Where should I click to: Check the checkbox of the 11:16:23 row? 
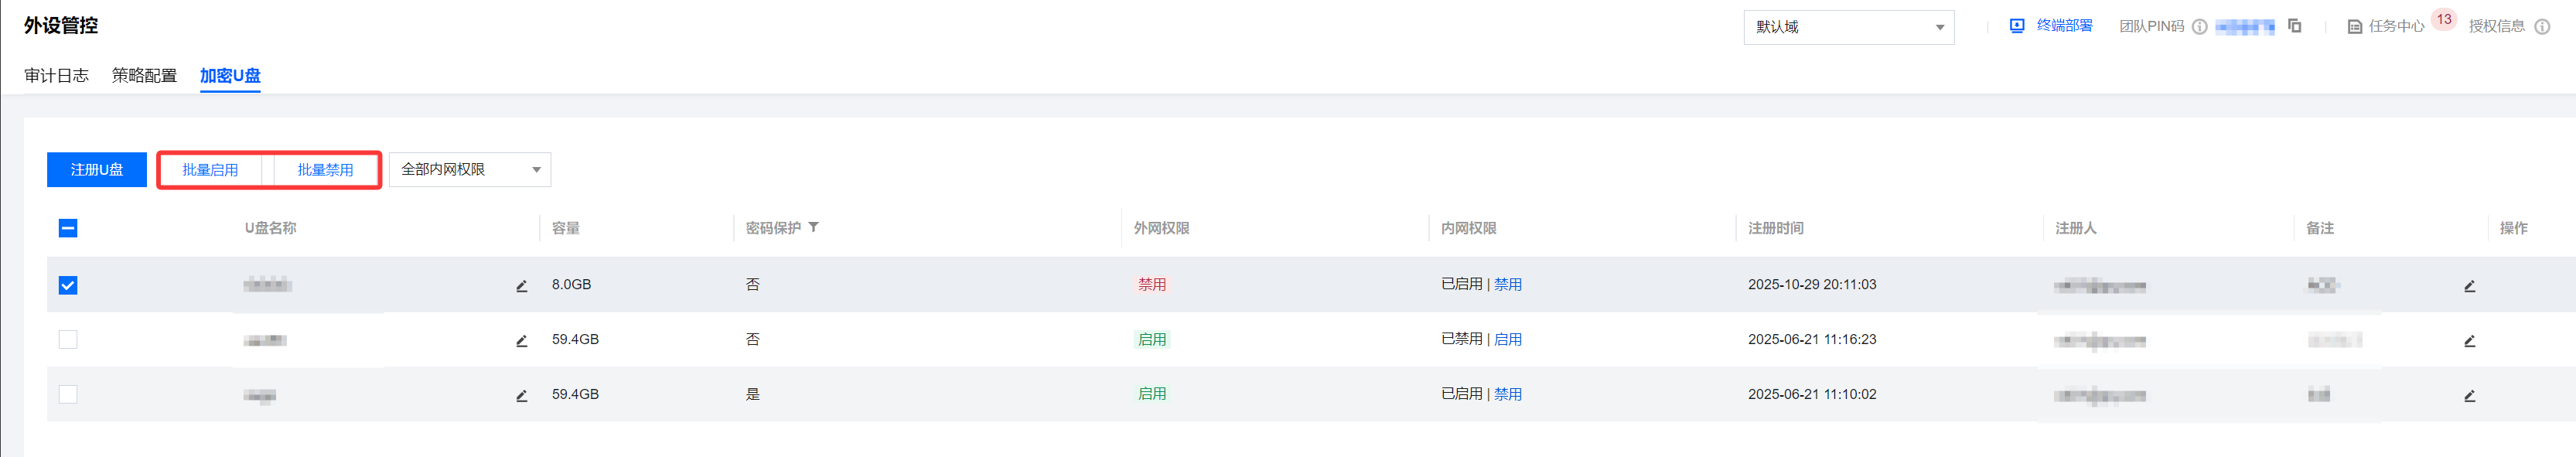68,340
